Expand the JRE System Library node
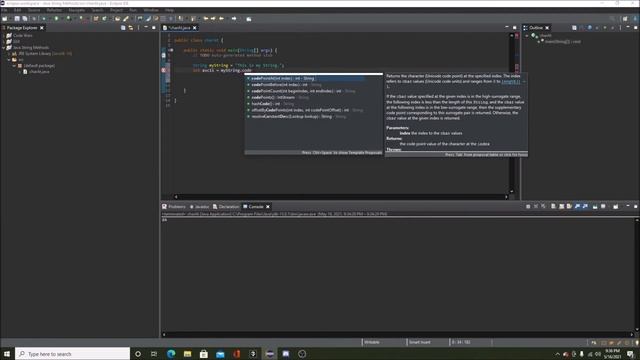 [9, 53]
